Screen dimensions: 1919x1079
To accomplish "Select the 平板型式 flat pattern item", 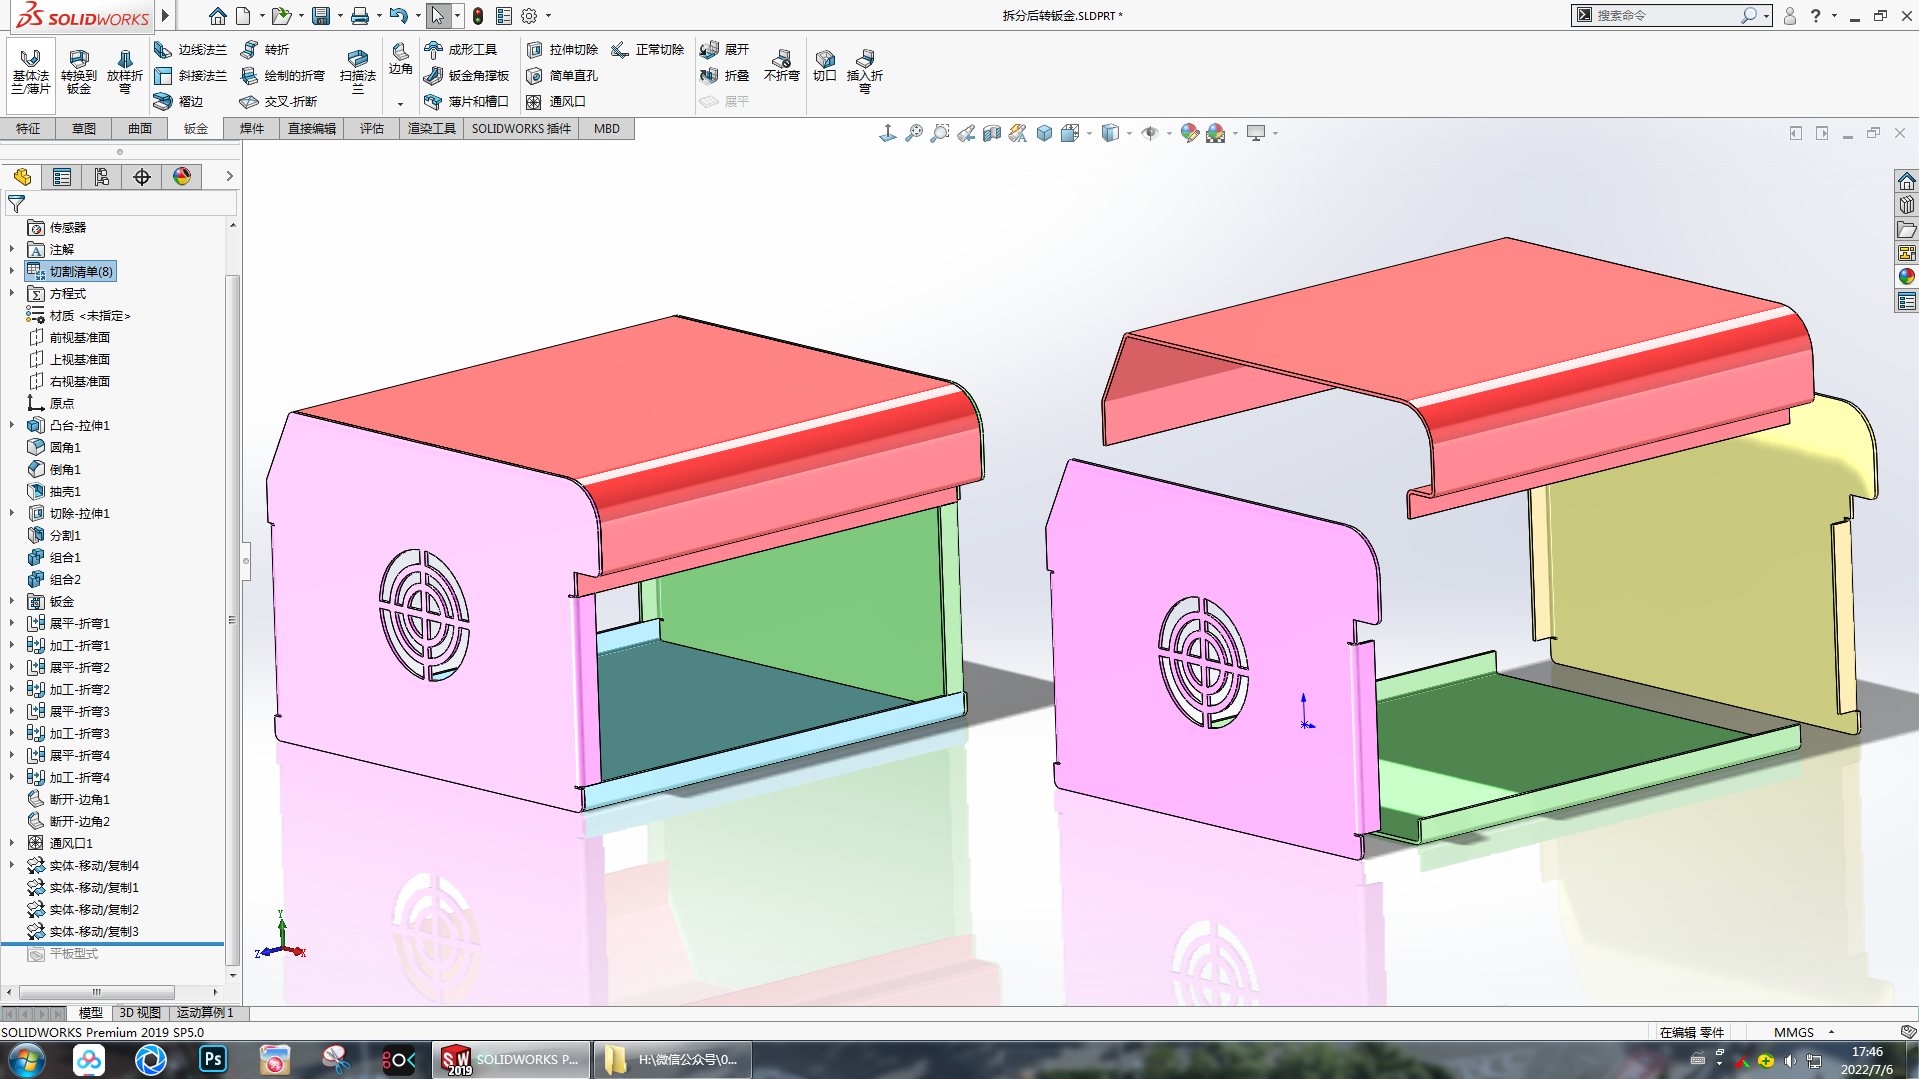I will (73, 953).
